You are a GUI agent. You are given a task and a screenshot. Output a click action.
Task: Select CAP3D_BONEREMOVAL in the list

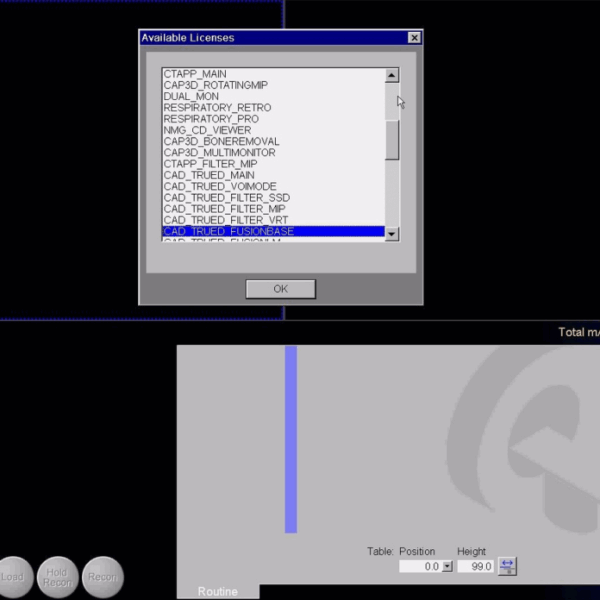click(x=221, y=142)
